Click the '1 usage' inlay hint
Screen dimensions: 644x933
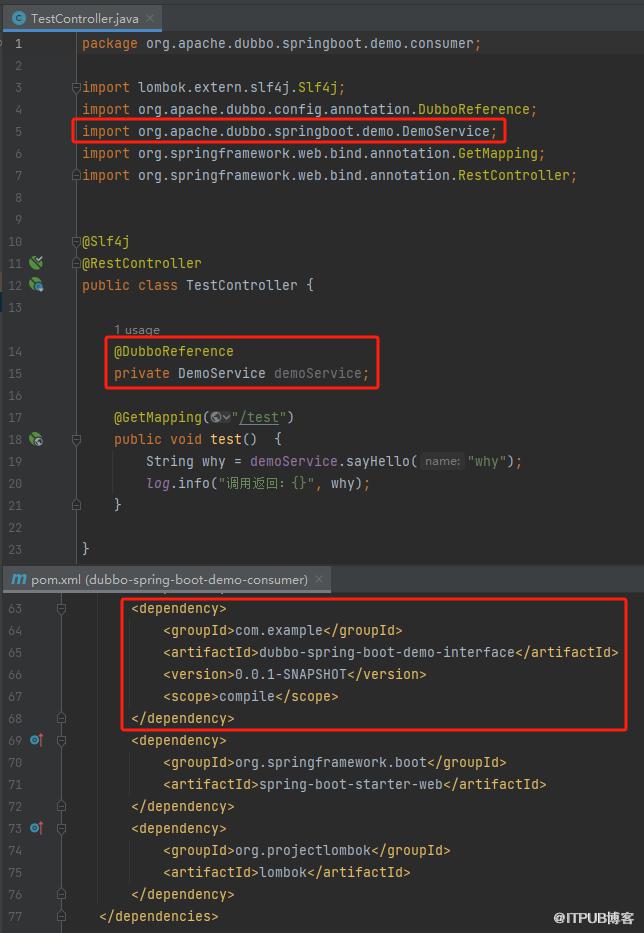click(x=137, y=330)
